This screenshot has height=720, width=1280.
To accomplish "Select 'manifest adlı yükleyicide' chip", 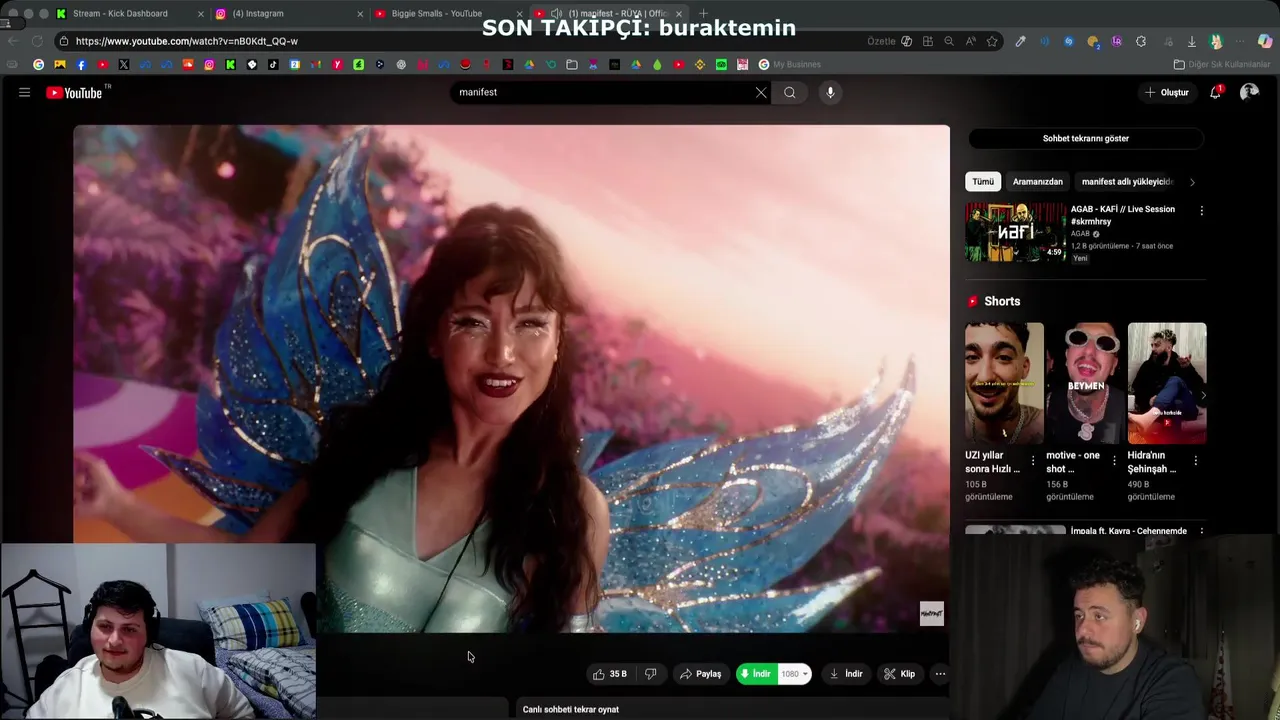I will pos(1127,181).
